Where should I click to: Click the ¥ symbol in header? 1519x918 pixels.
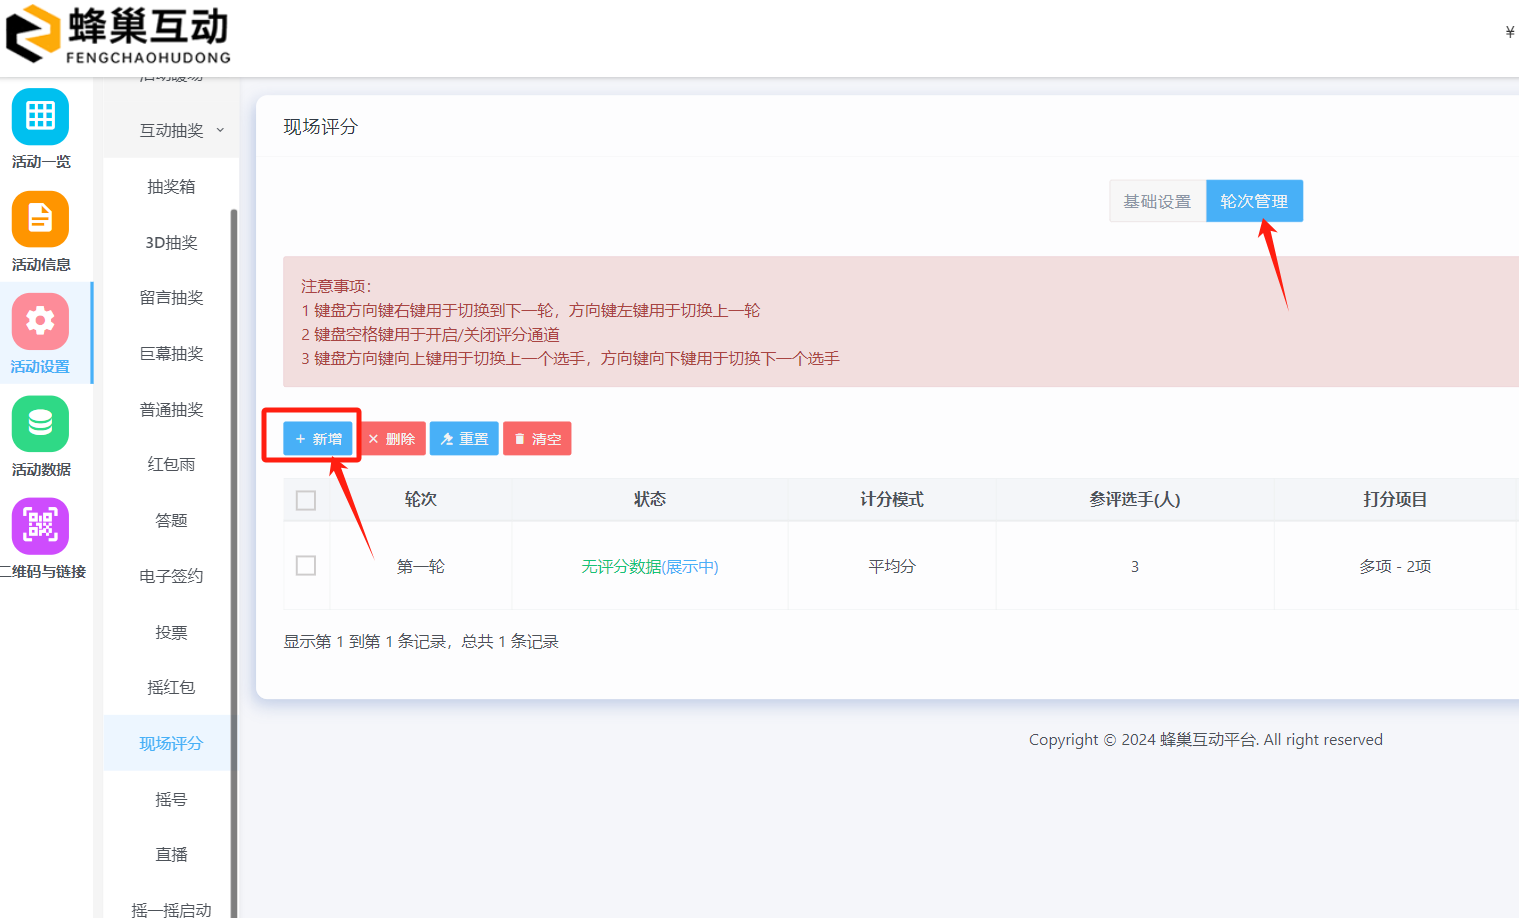[x=1510, y=32]
